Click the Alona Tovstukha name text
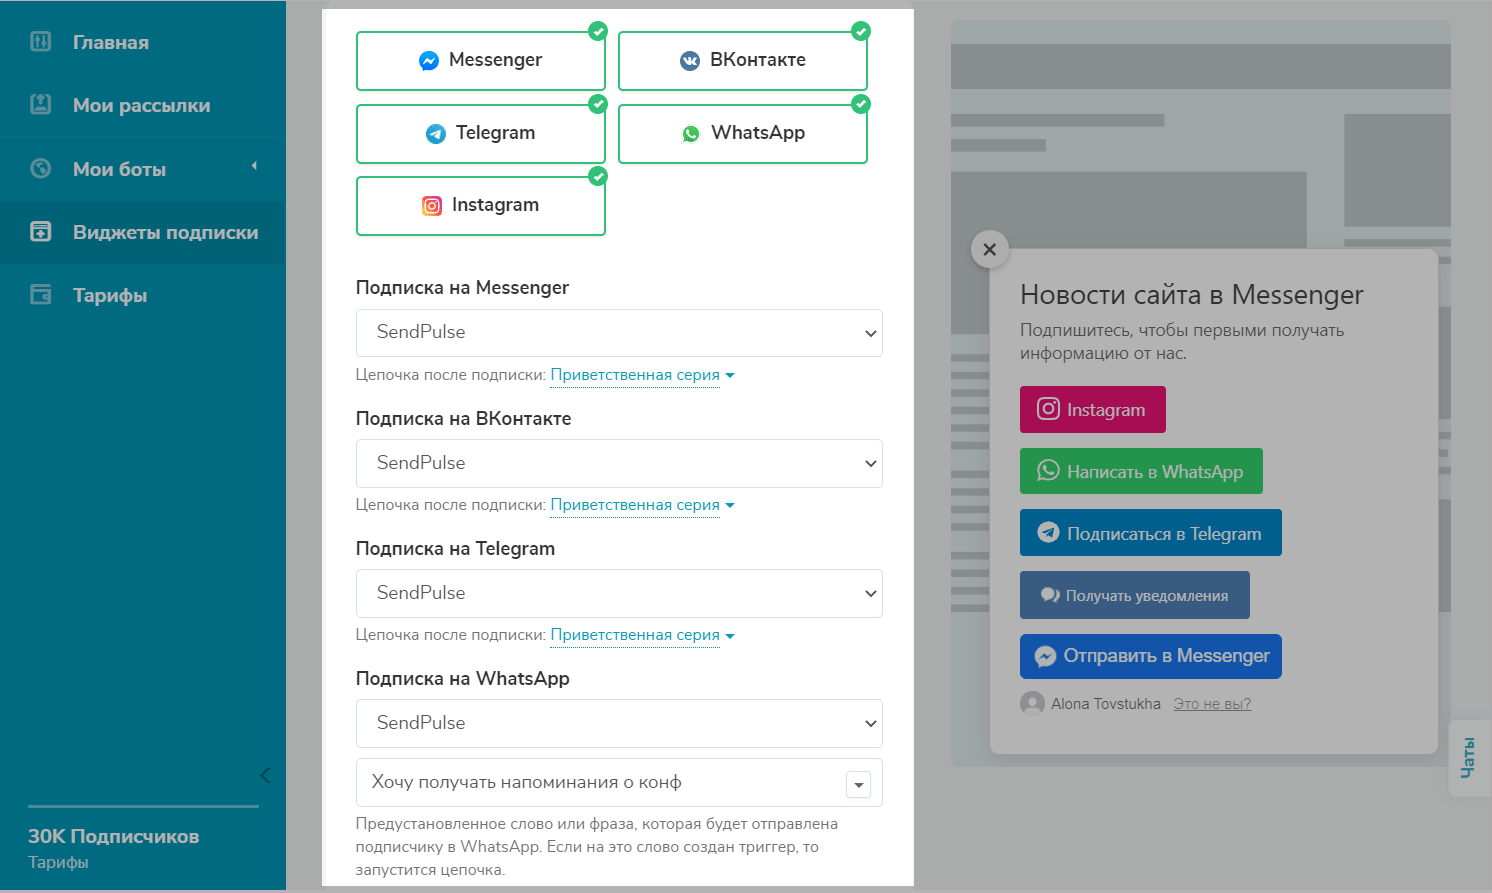 1106,704
